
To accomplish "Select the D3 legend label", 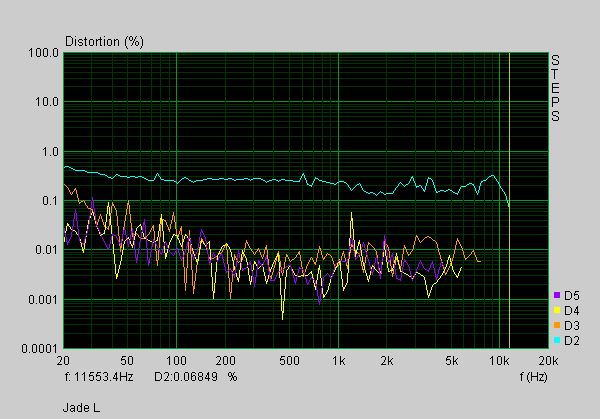I will click(572, 326).
